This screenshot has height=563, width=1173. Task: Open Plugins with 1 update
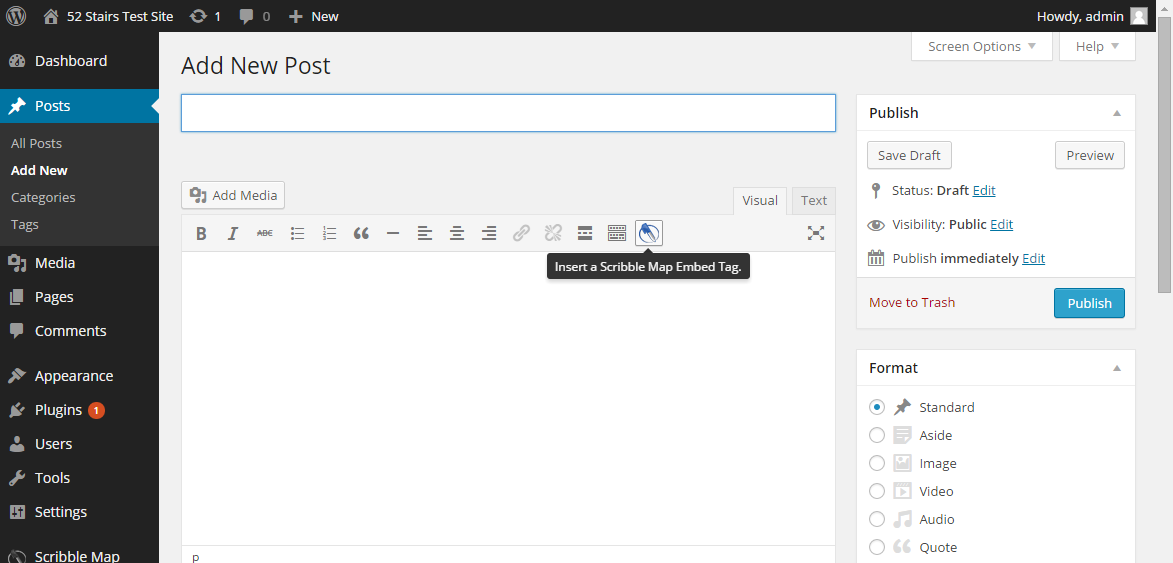click(x=79, y=410)
